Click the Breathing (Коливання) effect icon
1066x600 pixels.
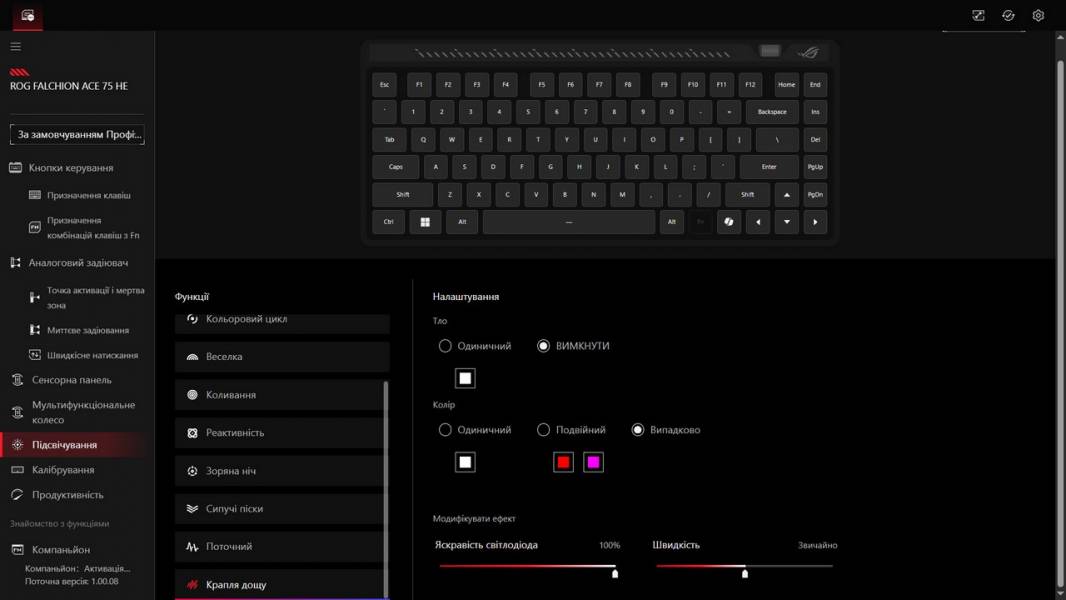tap(193, 395)
